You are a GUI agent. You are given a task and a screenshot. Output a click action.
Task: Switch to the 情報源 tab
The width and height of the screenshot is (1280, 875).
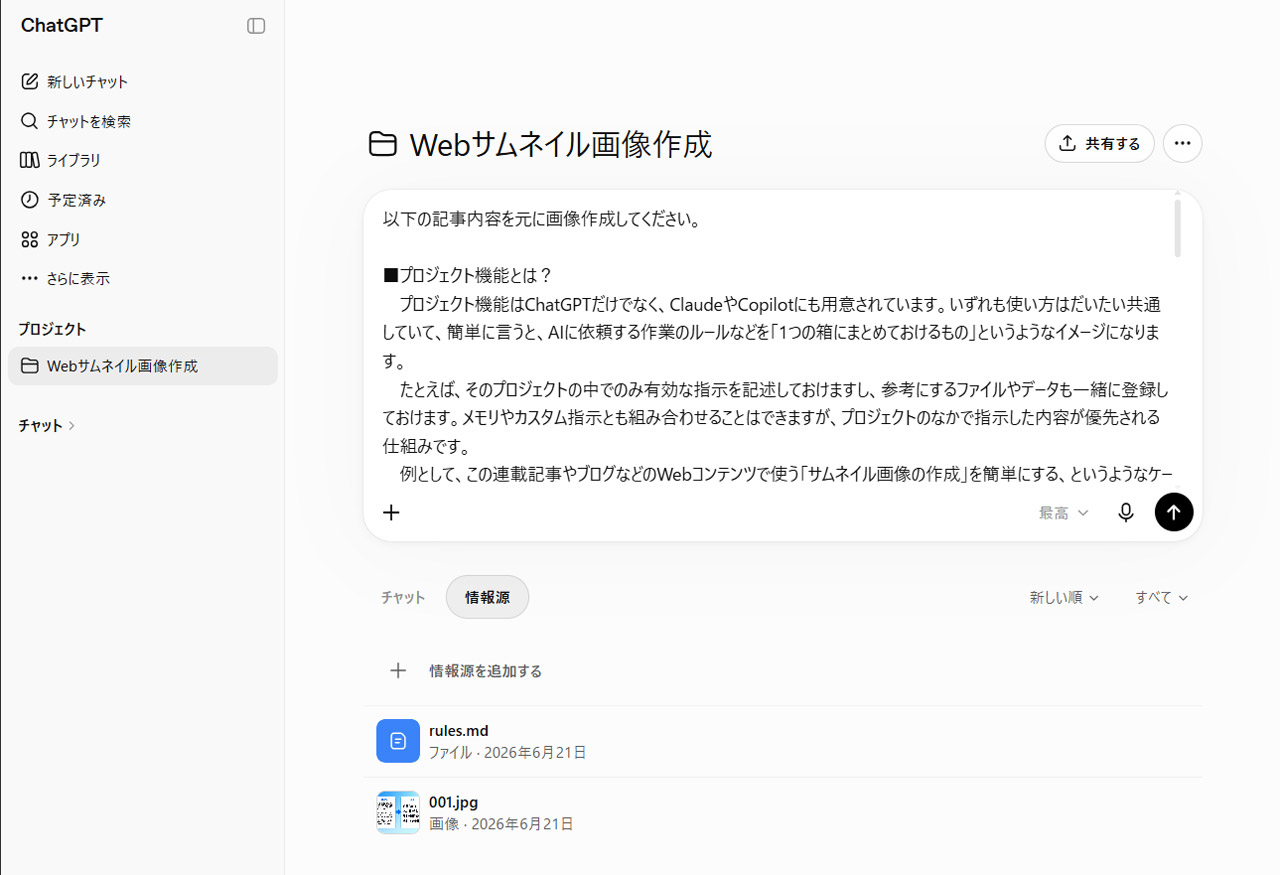487,597
